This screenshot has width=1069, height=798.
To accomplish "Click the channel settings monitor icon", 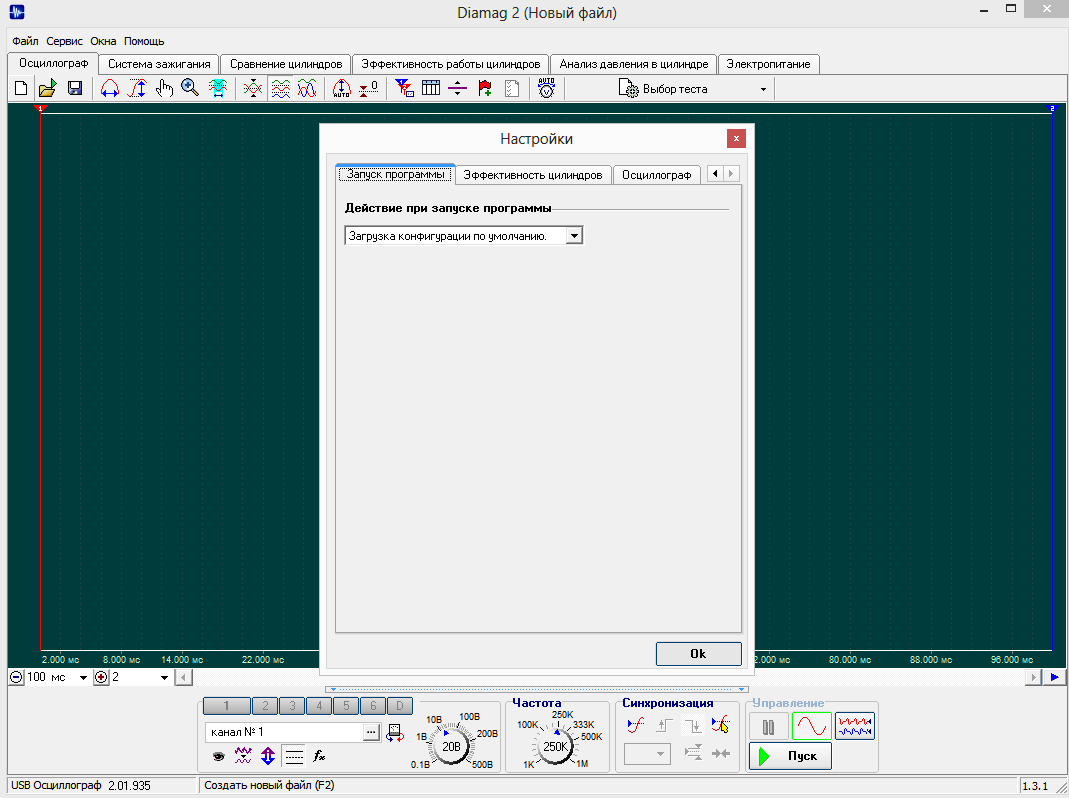I will [395, 733].
